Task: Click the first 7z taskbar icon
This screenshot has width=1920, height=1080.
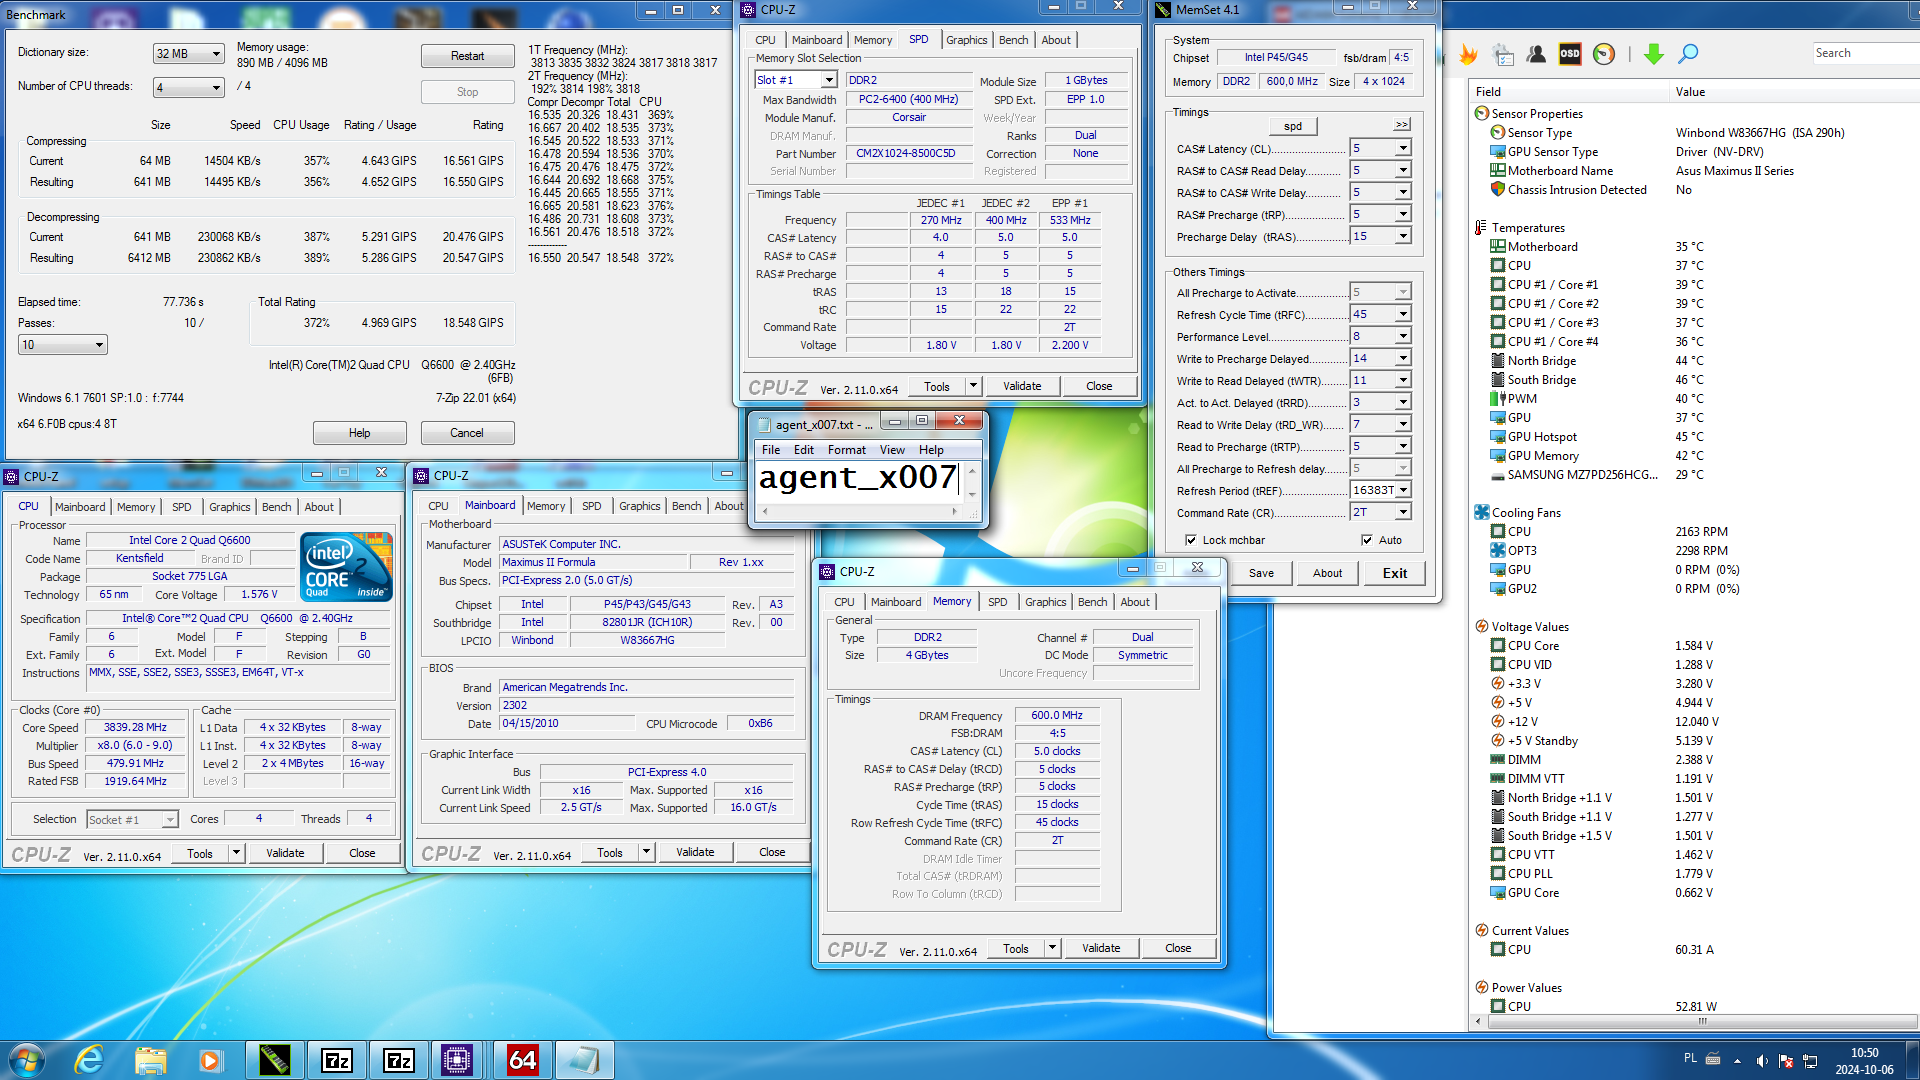Action: pos(337,1060)
